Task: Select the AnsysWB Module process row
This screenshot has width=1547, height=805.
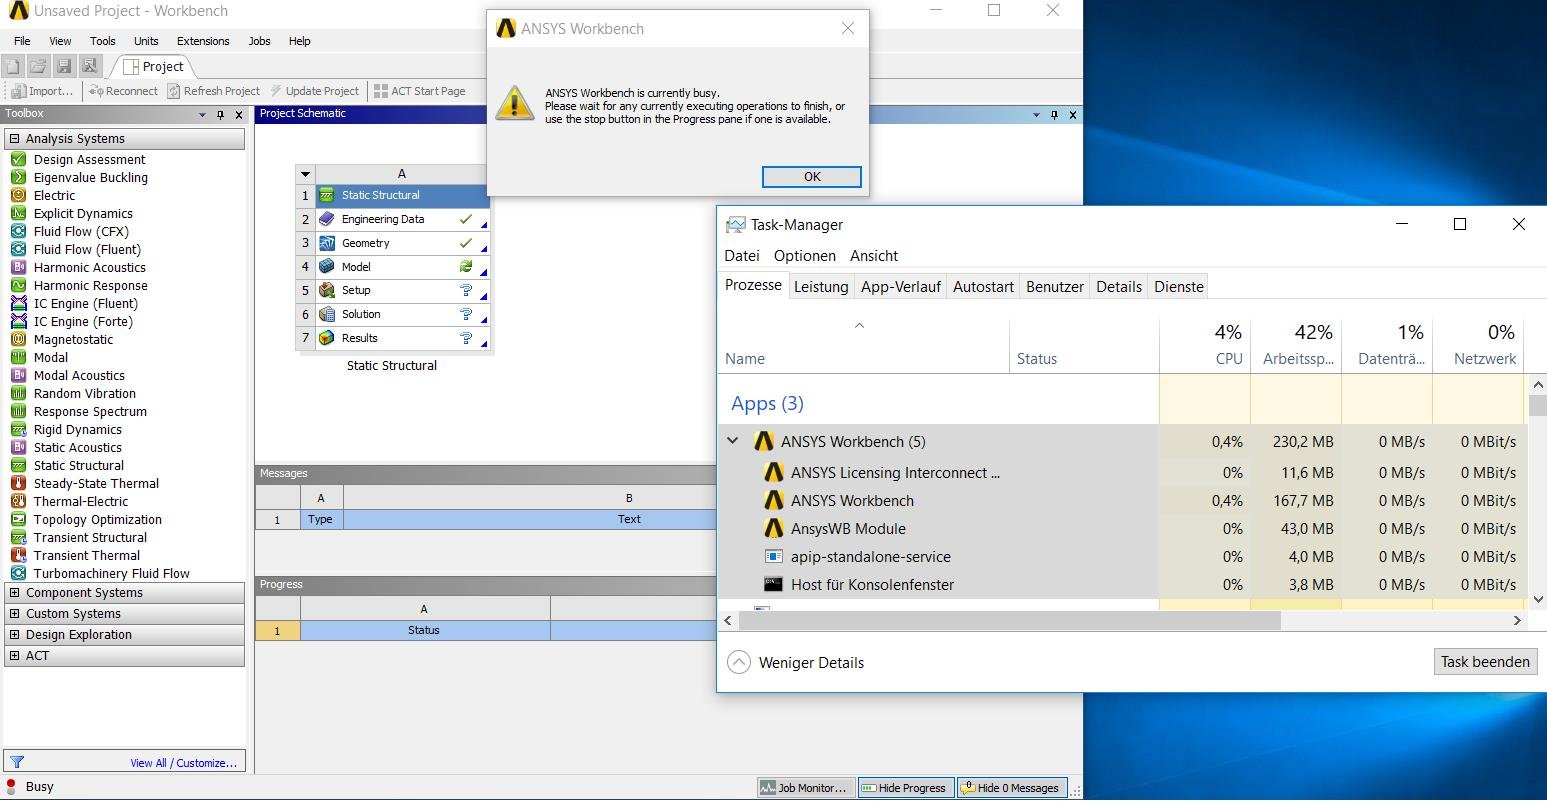Action: (1122, 529)
